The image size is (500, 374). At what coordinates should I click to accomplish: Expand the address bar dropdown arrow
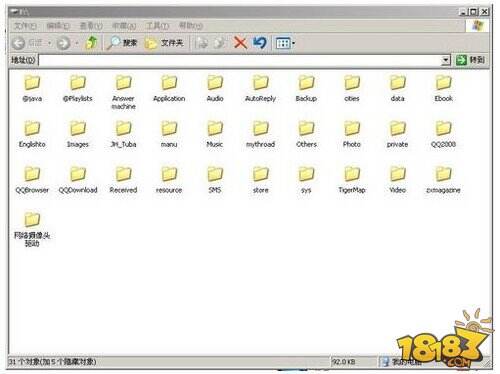tap(445, 60)
